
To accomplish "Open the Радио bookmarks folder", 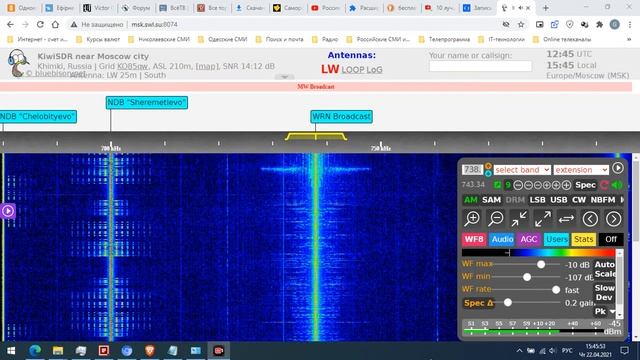I will click(325, 40).
